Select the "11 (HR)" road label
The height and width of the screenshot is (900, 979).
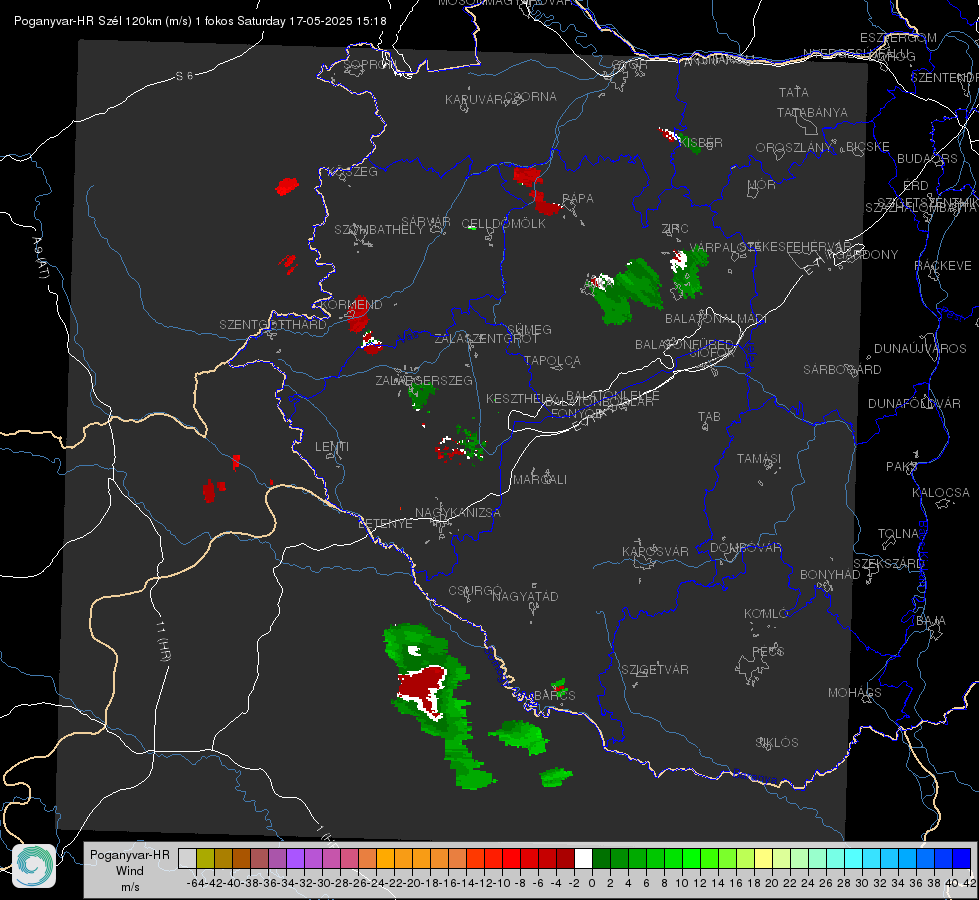tap(163, 641)
